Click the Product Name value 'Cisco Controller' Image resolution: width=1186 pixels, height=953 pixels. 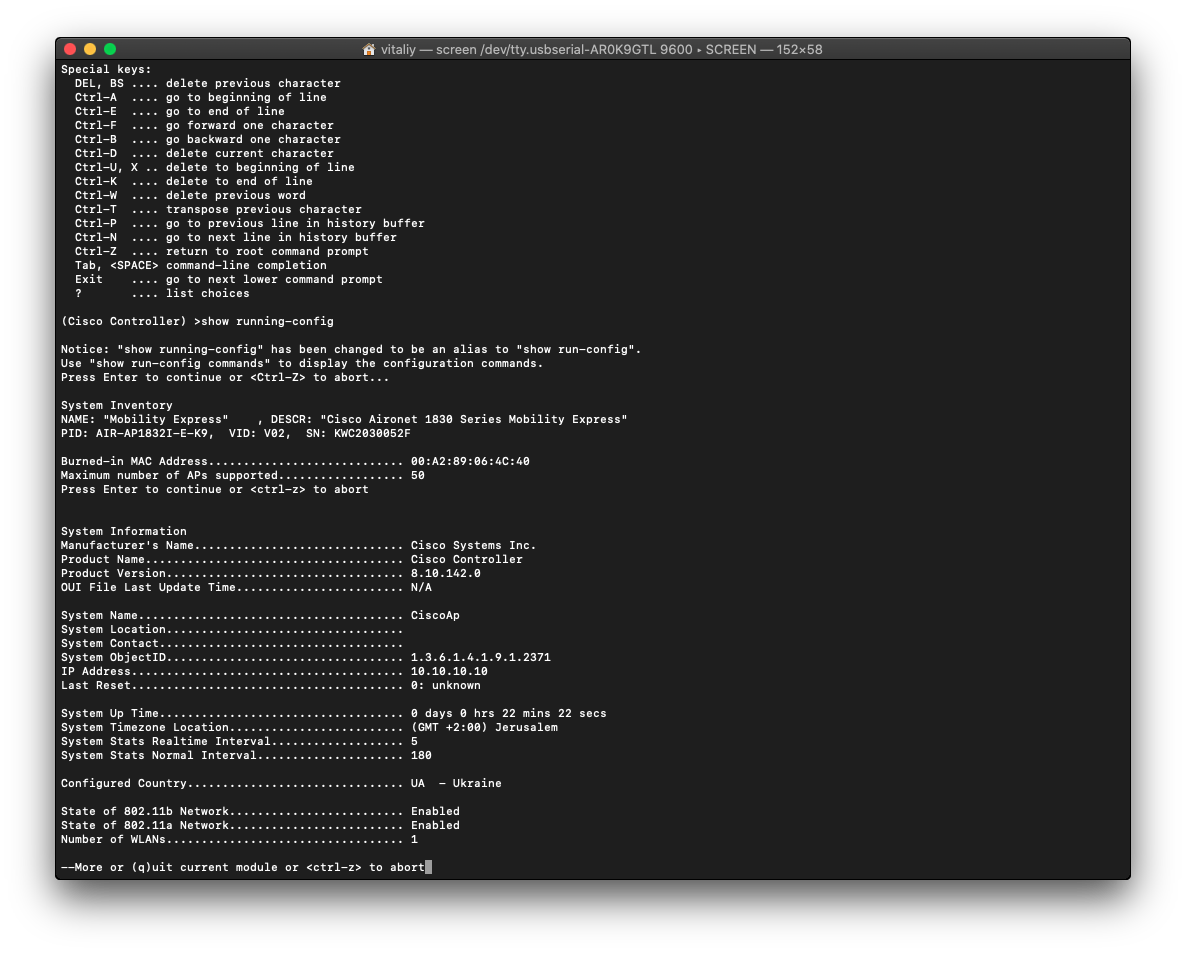(x=467, y=560)
